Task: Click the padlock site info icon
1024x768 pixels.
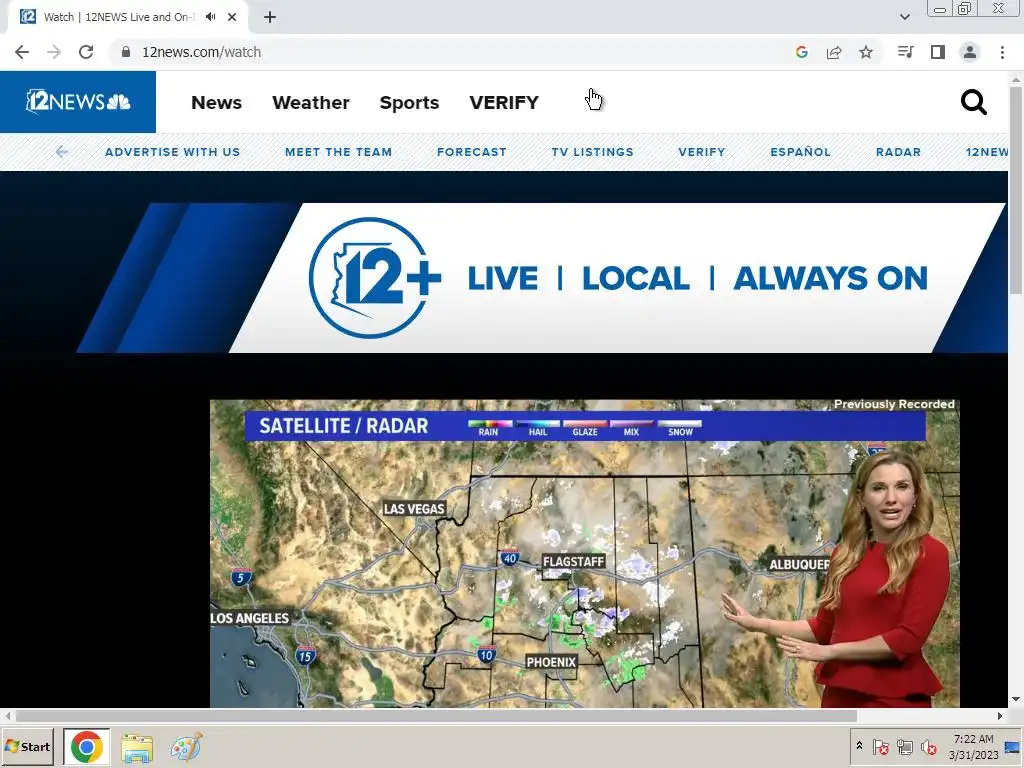Action: tap(126, 52)
